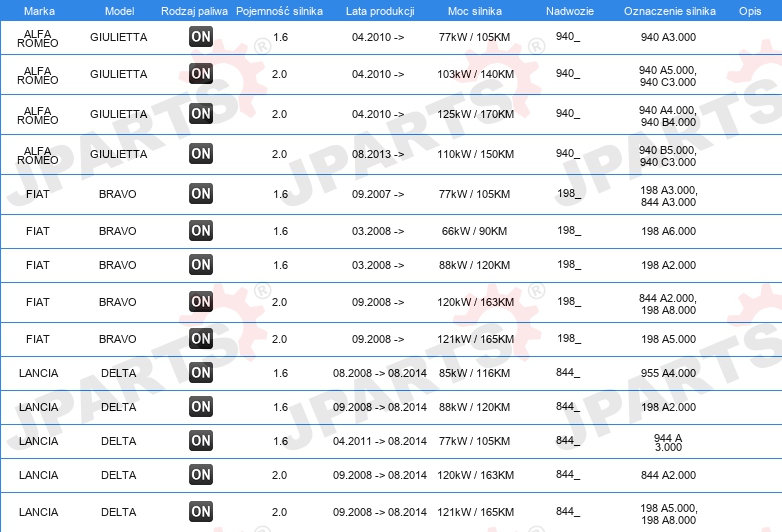
Task: Click power value 110kW / 150KM
Action: coord(475,154)
